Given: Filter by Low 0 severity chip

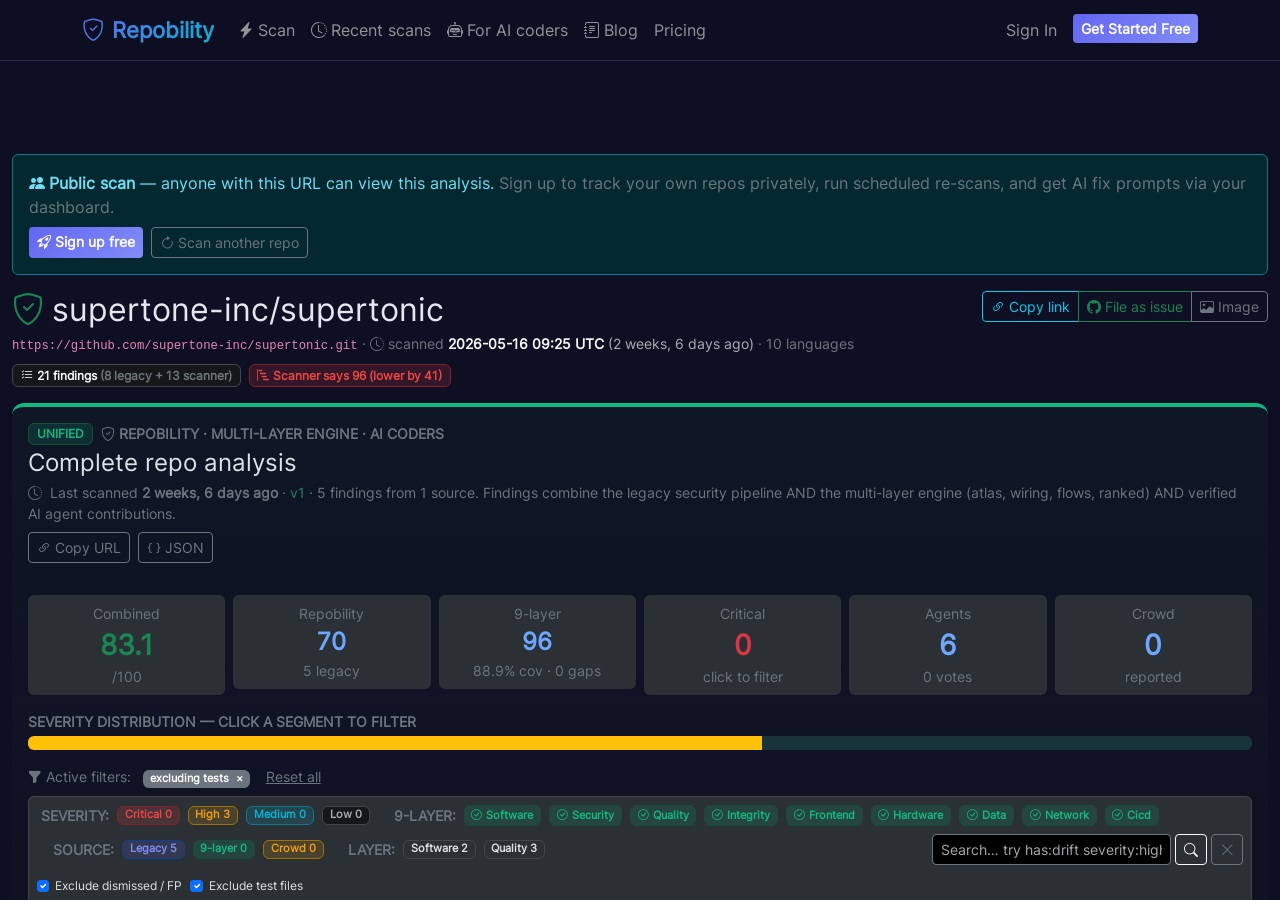Looking at the screenshot, I should tap(346, 815).
